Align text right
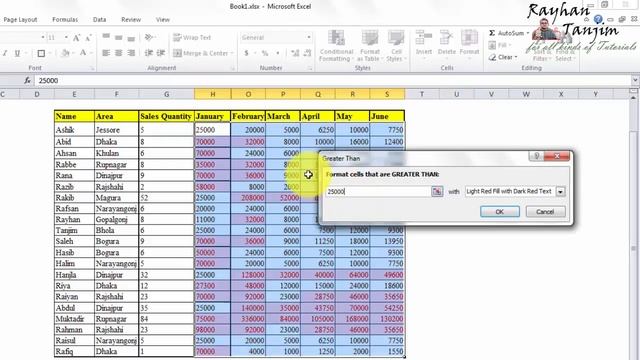This screenshot has width=640, height=360. coord(131,53)
